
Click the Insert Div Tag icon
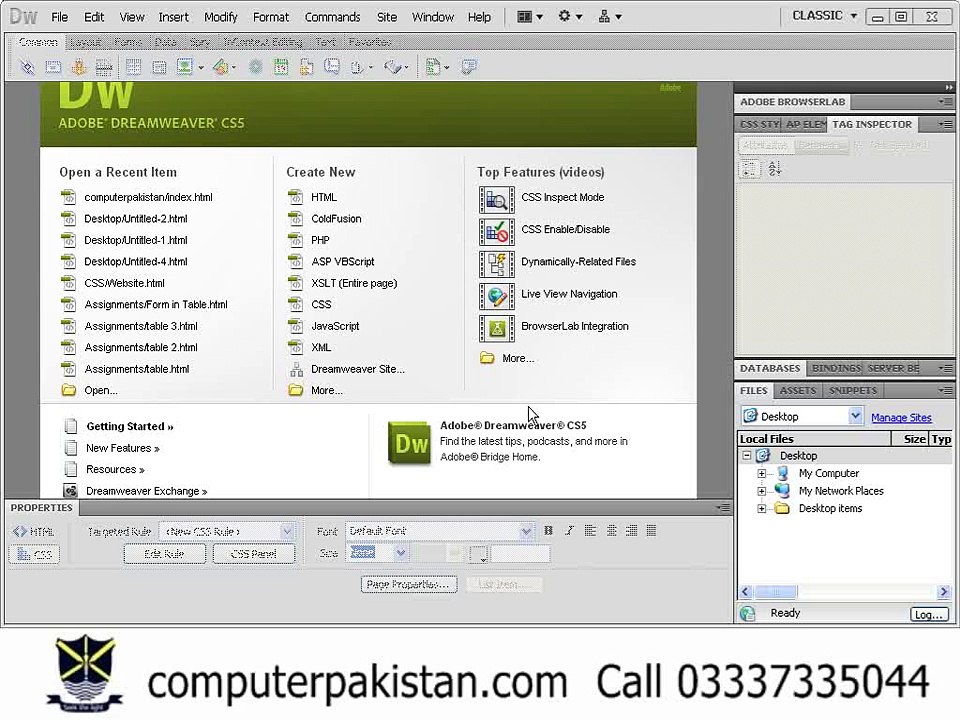click(x=159, y=67)
